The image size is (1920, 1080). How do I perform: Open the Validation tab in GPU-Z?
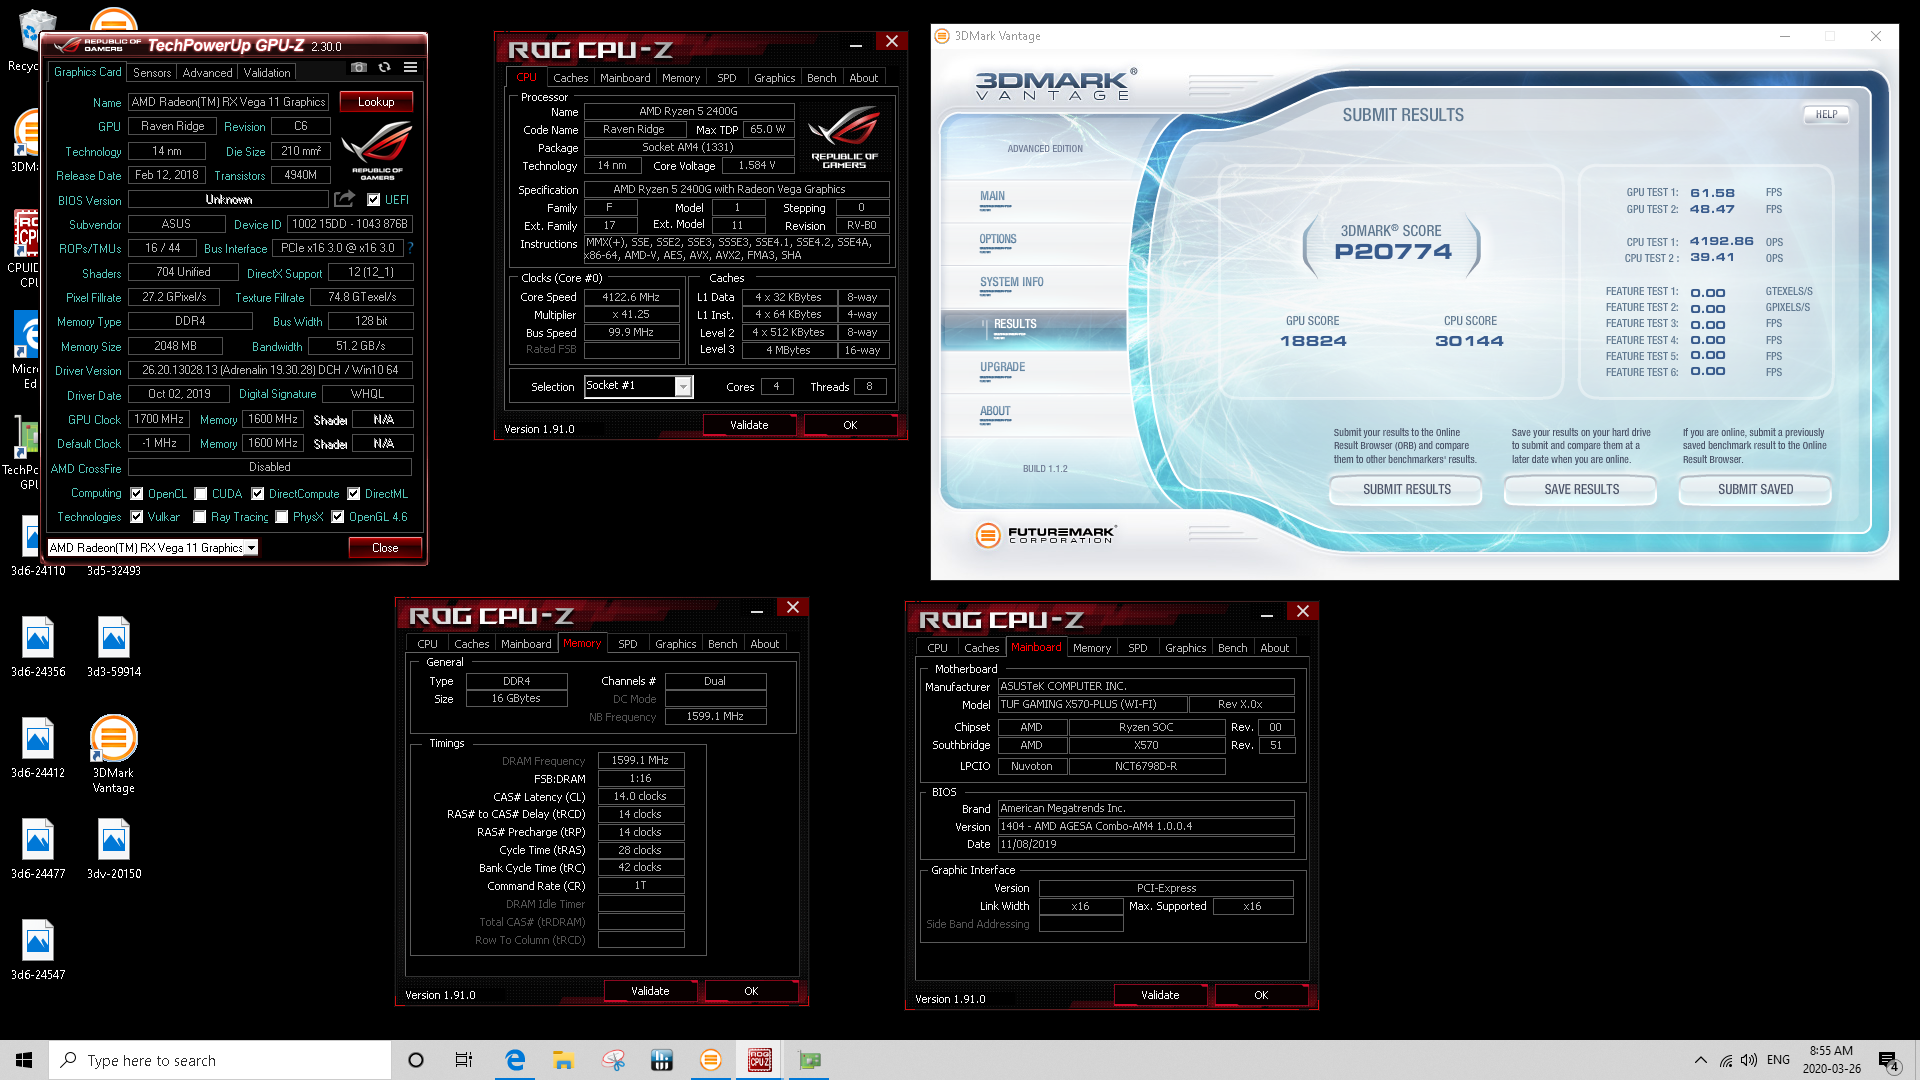point(267,73)
